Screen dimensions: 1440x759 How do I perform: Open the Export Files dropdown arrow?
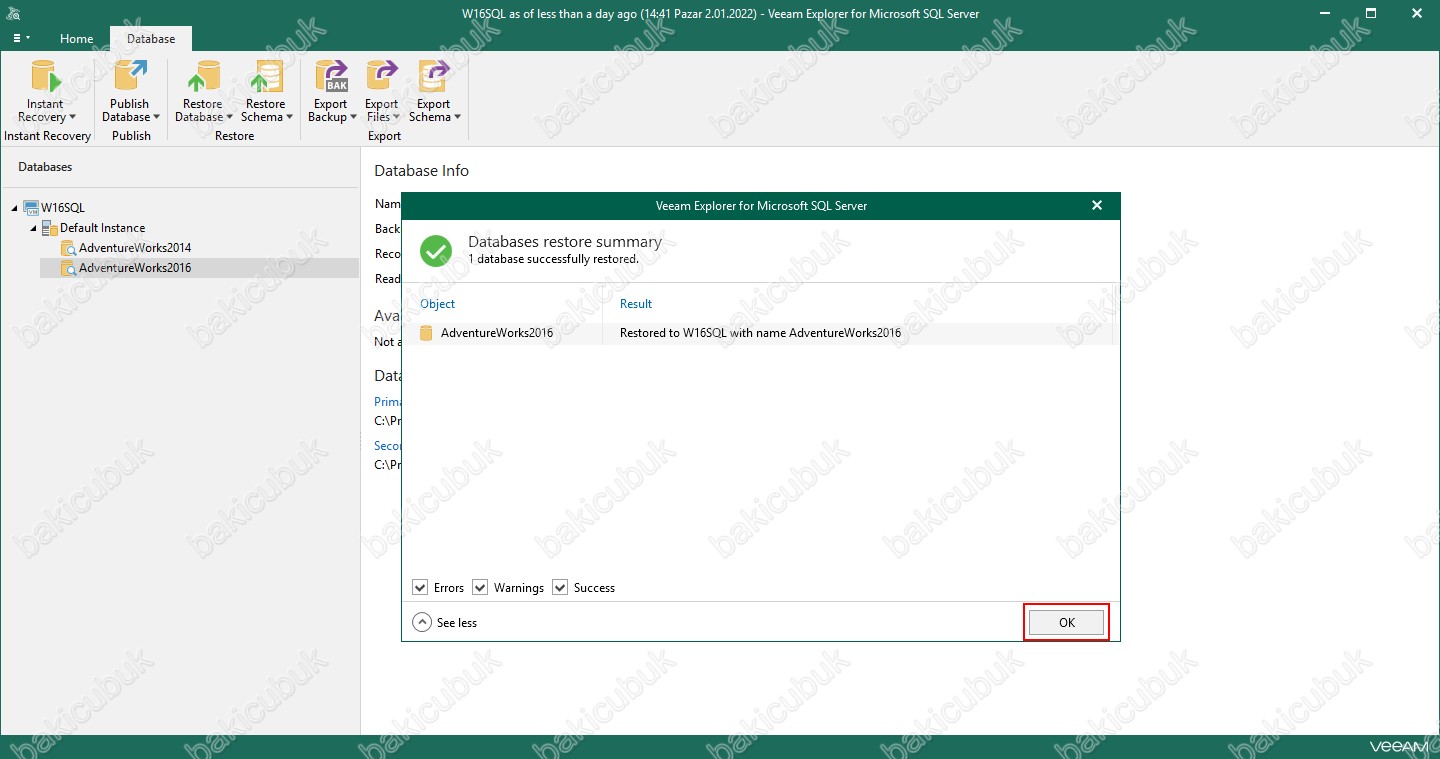[x=396, y=117]
